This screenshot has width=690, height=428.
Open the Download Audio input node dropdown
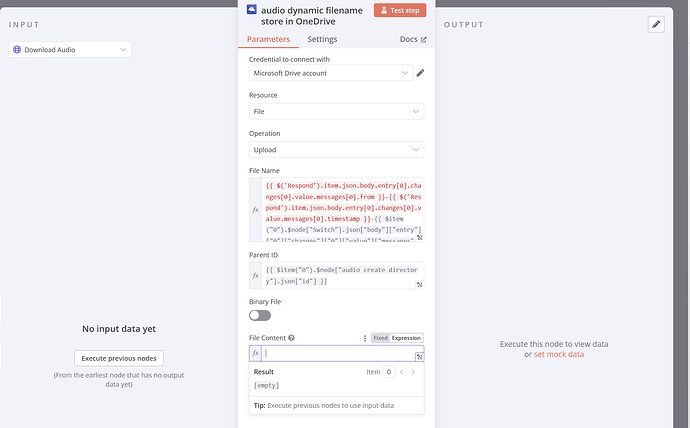(x=70, y=49)
